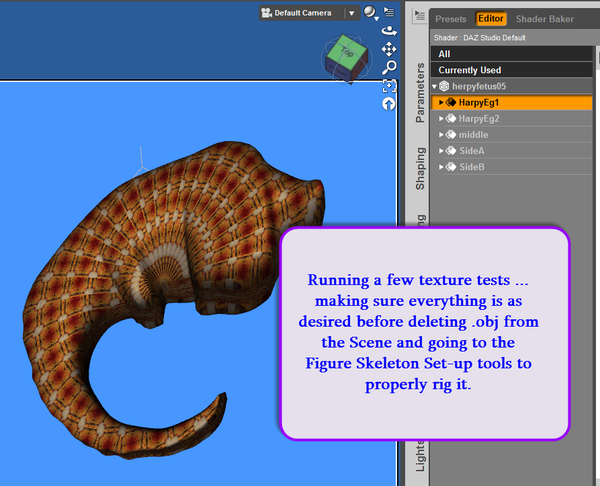Viewport: 600px width, 486px height.
Task: Expand the middle surface
Action: 441,135
